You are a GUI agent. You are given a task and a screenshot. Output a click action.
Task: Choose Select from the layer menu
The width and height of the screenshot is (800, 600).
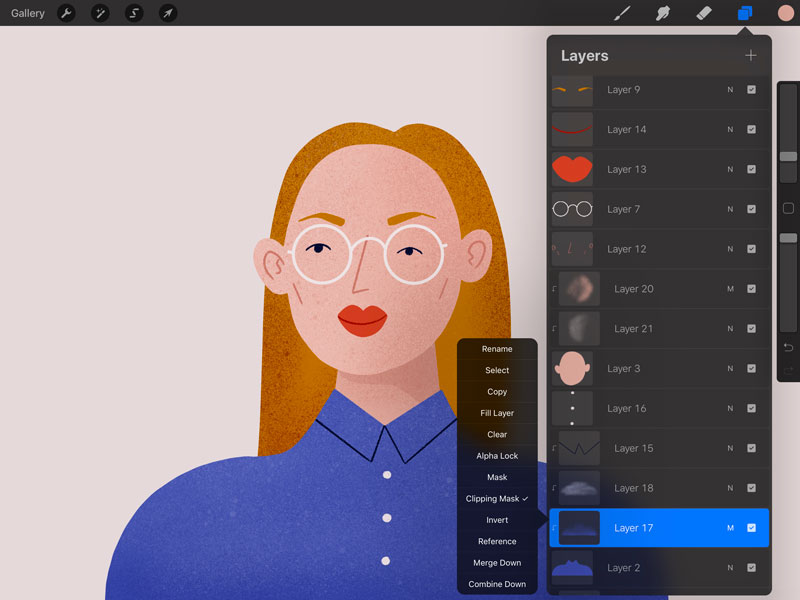point(497,370)
